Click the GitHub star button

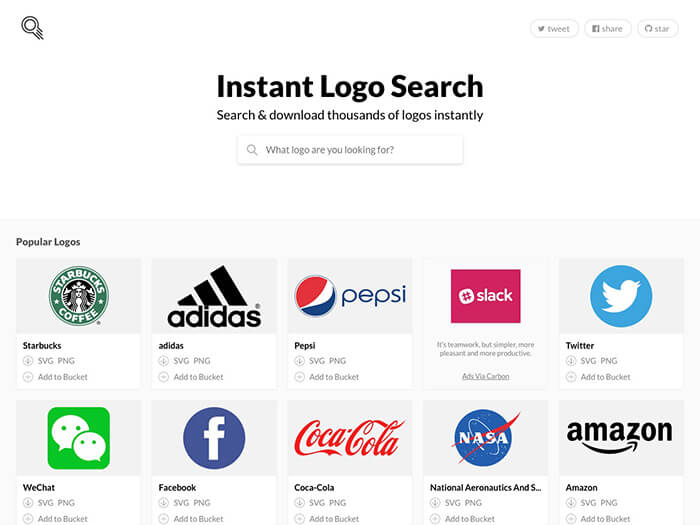tap(658, 29)
